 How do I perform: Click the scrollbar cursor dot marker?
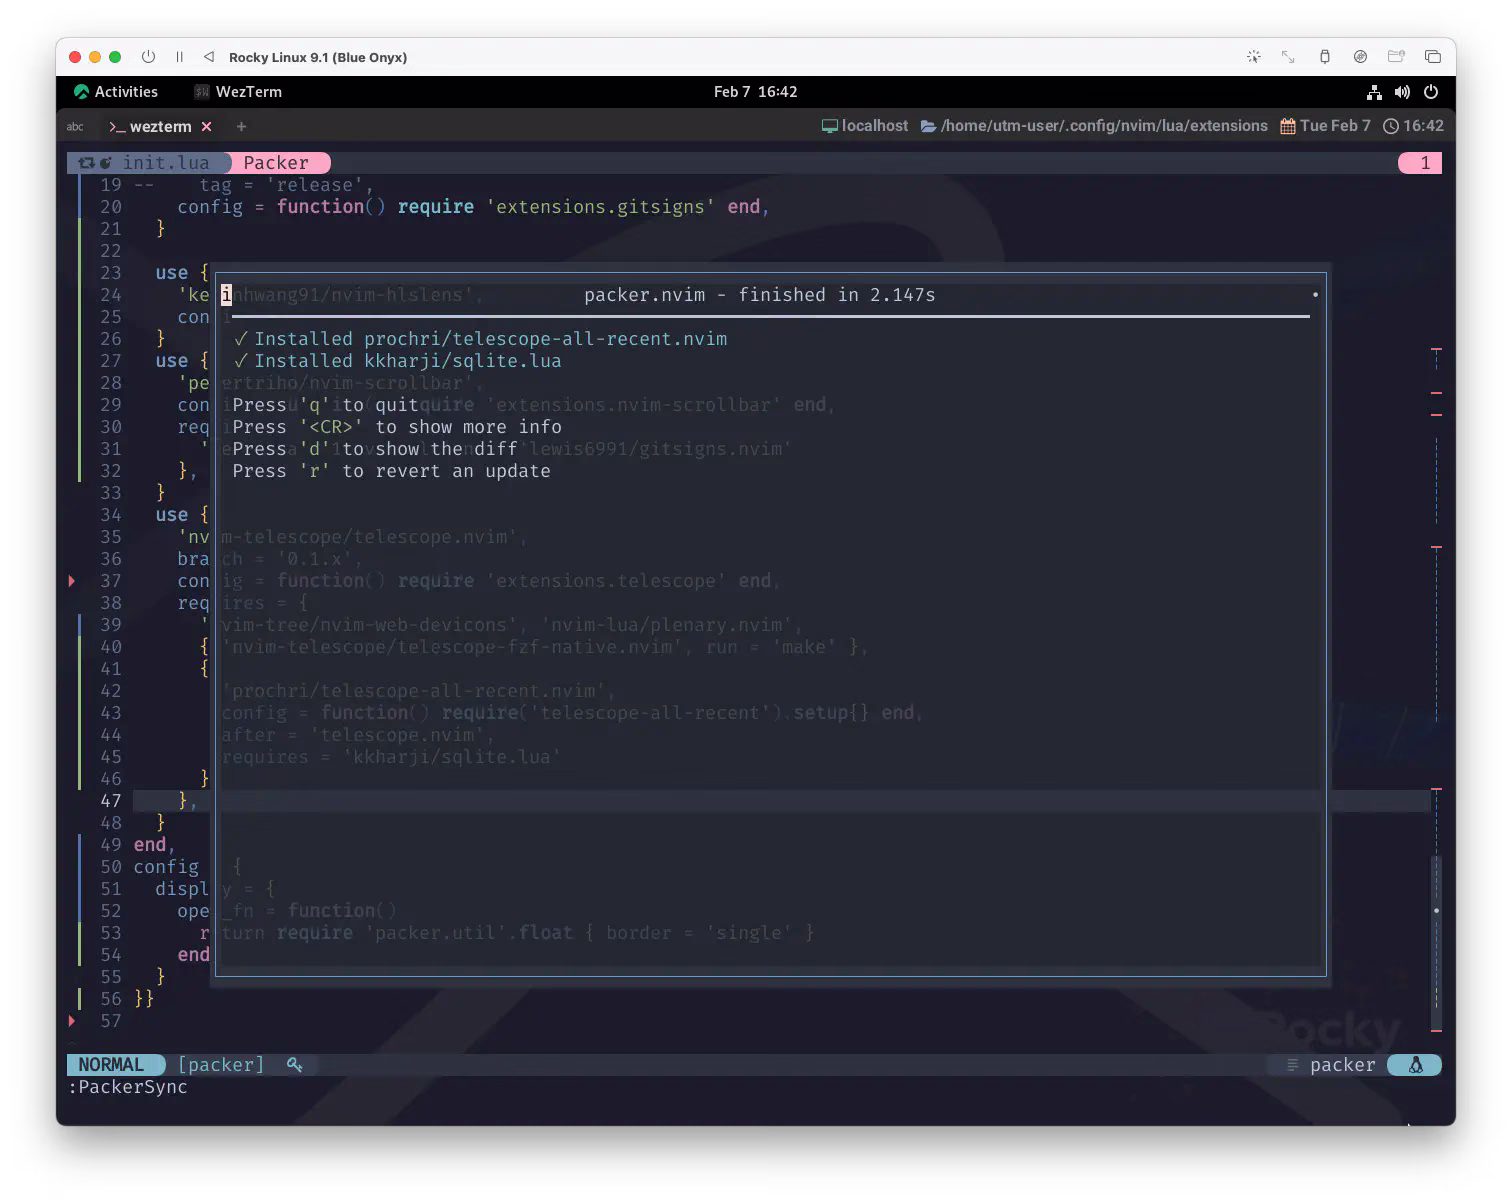[1436, 911]
